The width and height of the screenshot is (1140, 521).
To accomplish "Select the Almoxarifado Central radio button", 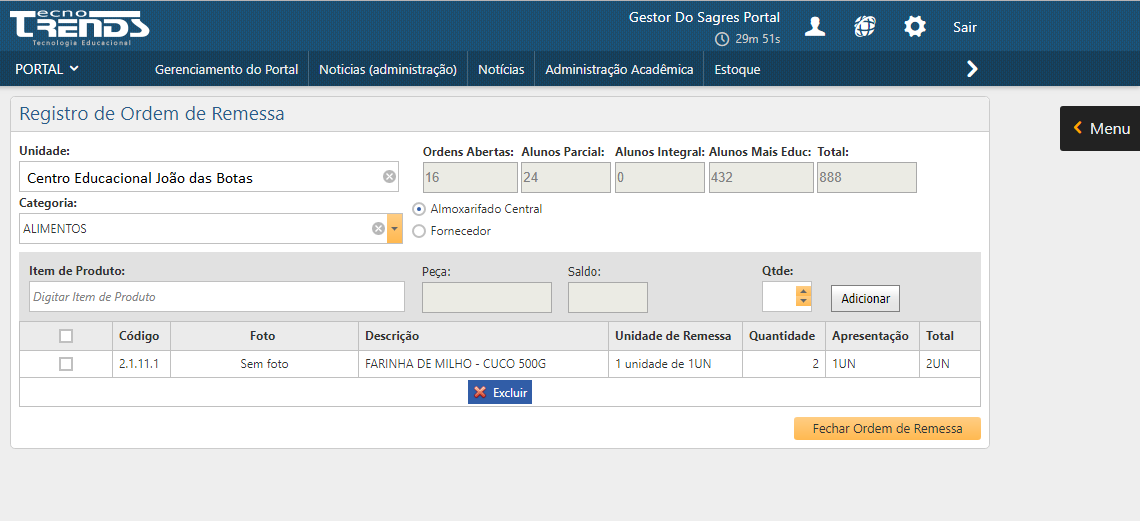I will tap(419, 209).
